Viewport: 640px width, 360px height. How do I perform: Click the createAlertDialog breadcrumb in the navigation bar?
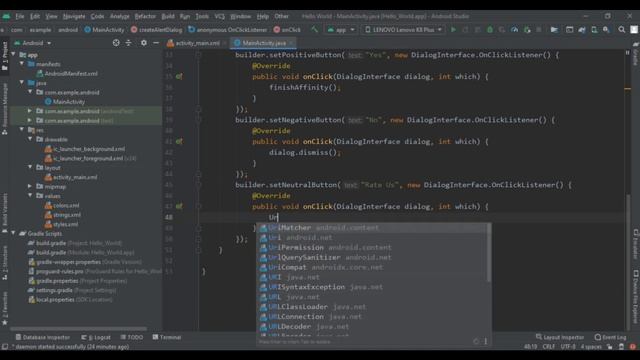[x=157, y=30]
